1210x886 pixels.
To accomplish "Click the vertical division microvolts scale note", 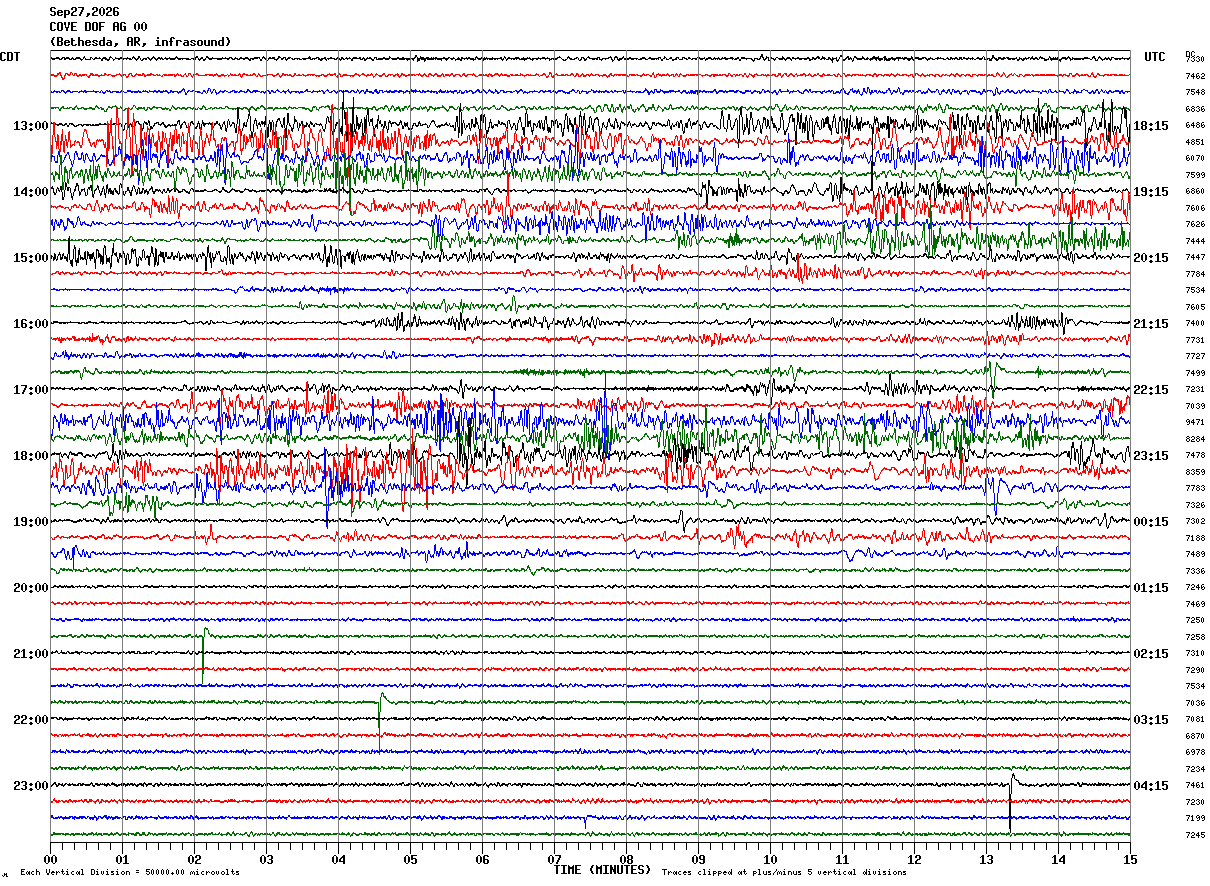I will tap(130, 873).
